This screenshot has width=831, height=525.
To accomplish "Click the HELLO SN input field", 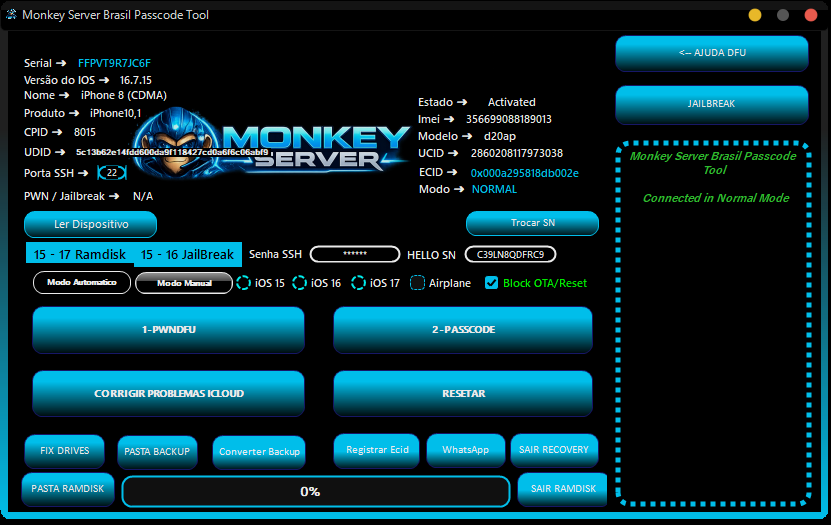I will click(510, 254).
